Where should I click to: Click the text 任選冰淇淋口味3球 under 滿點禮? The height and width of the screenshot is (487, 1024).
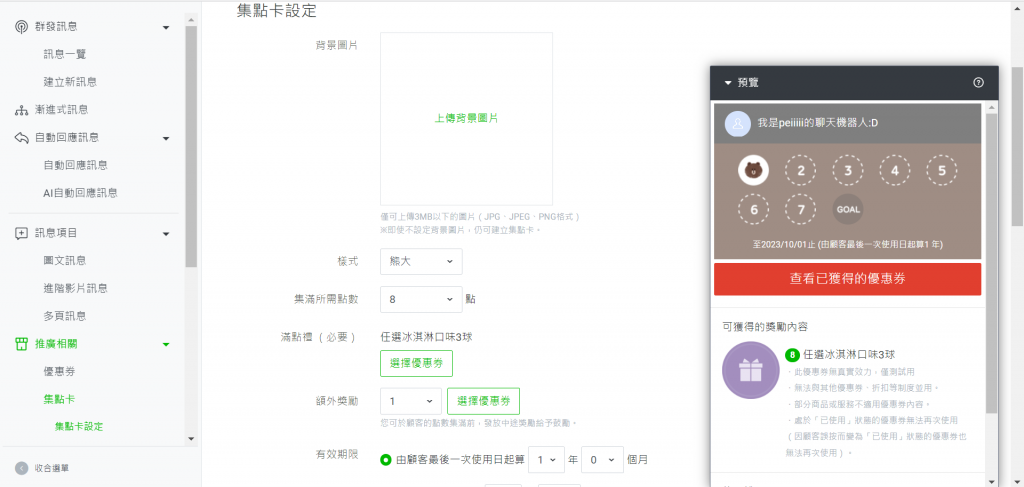click(x=426, y=337)
